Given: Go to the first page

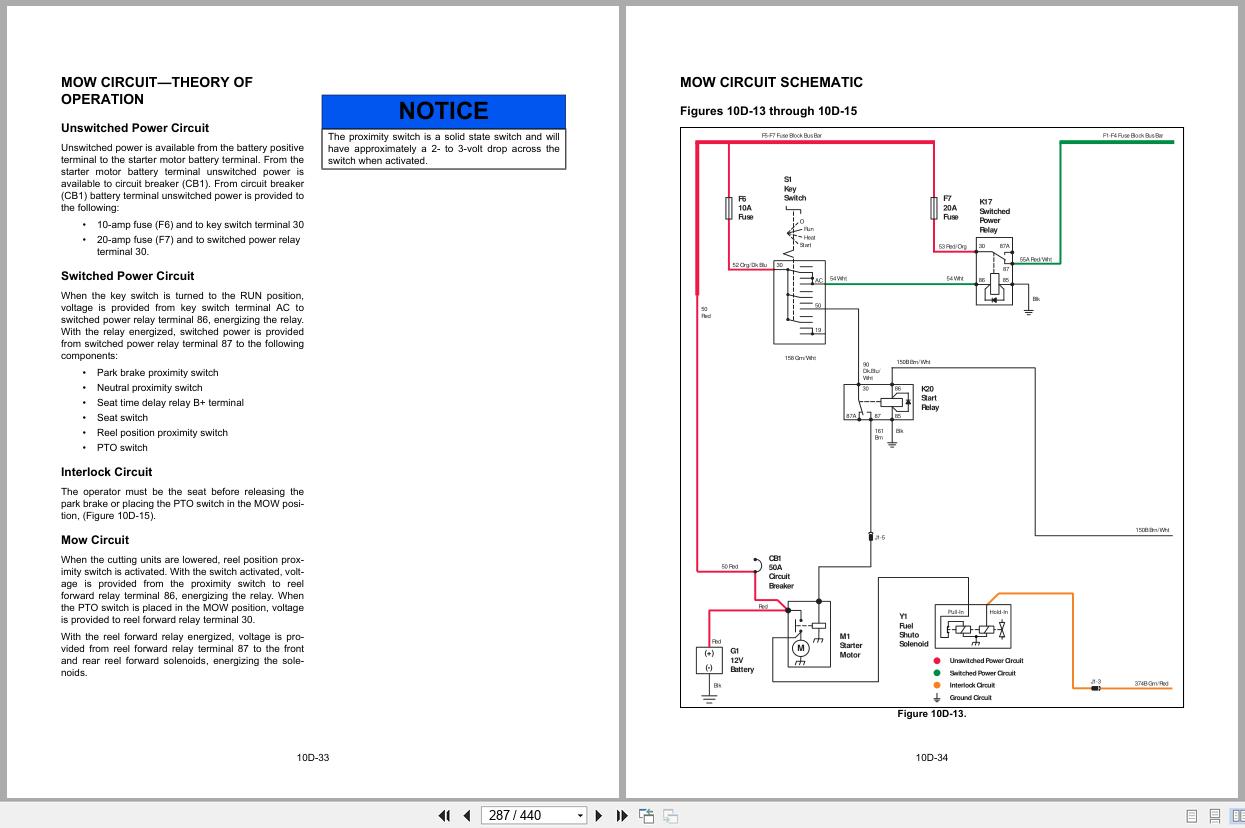Looking at the screenshot, I should [x=445, y=815].
